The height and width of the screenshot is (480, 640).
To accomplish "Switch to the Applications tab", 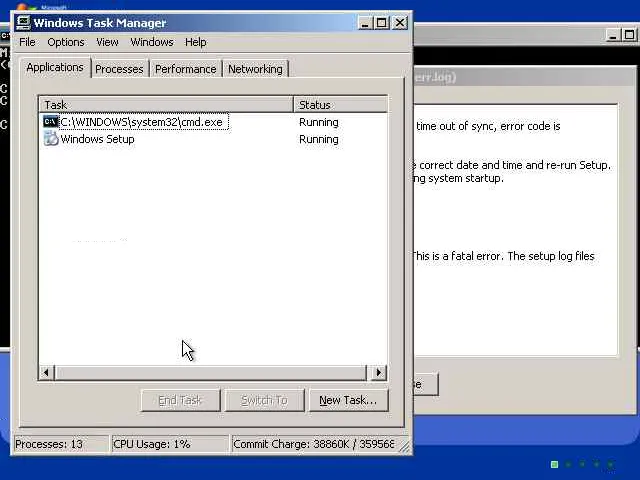I will click(55, 67).
